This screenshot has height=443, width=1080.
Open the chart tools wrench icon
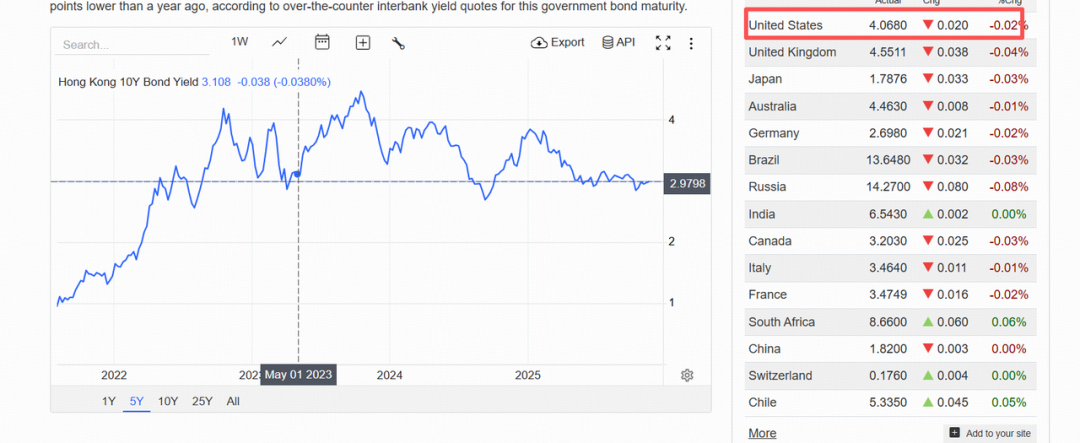click(x=398, y=42)
